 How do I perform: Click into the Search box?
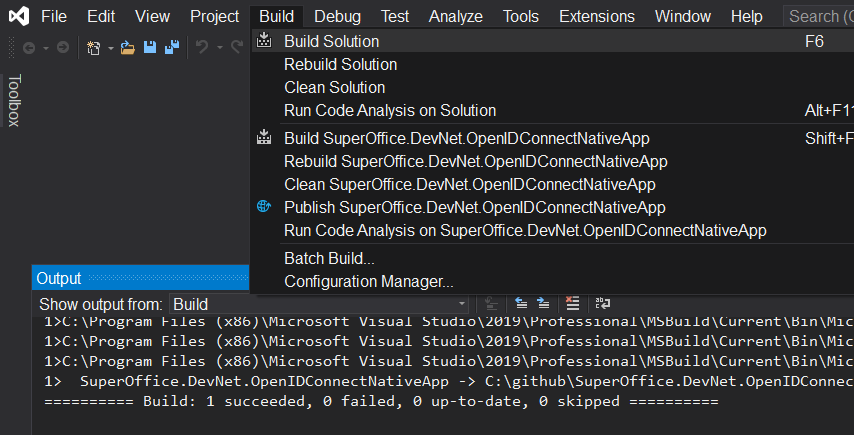click(x=819, y=16)
